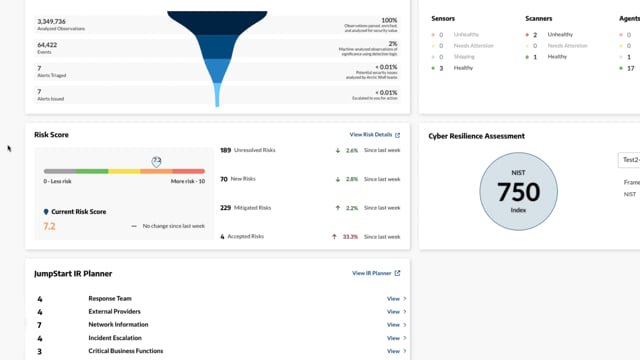
Task: Click the NIST 750 Index circle
Action: click(x=518, y=191)
